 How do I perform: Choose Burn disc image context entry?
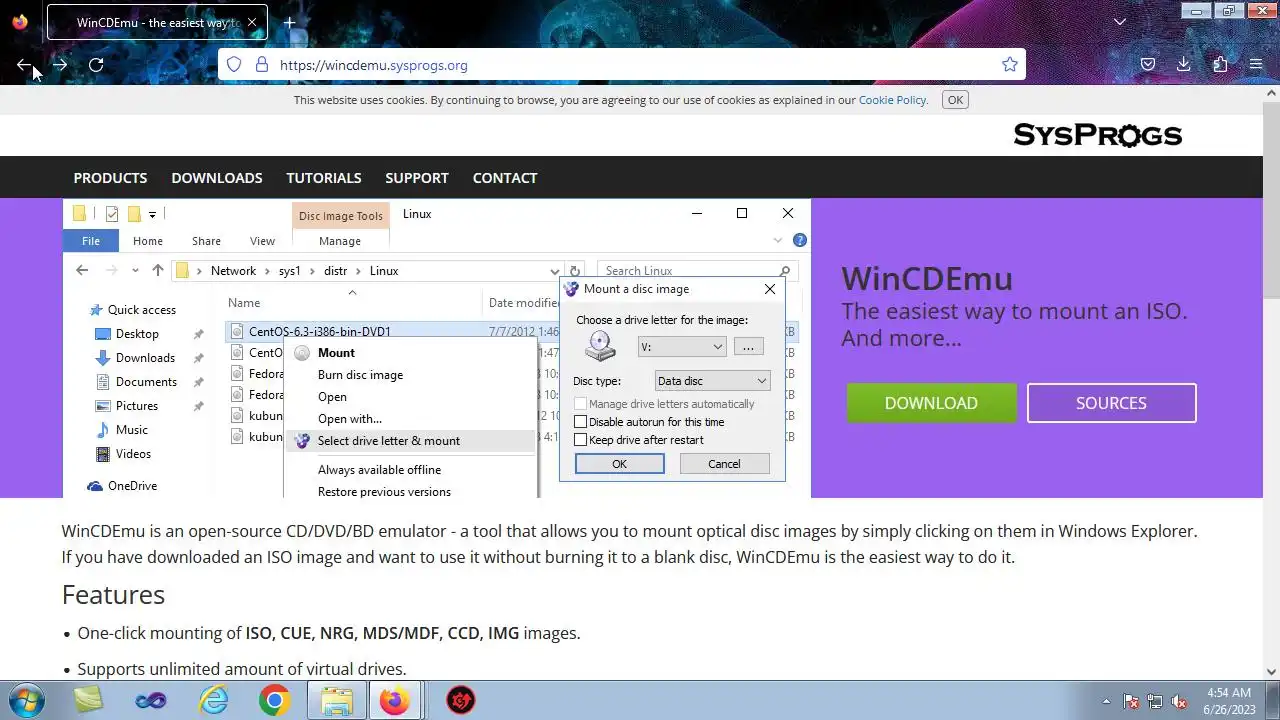pos(360,375)
